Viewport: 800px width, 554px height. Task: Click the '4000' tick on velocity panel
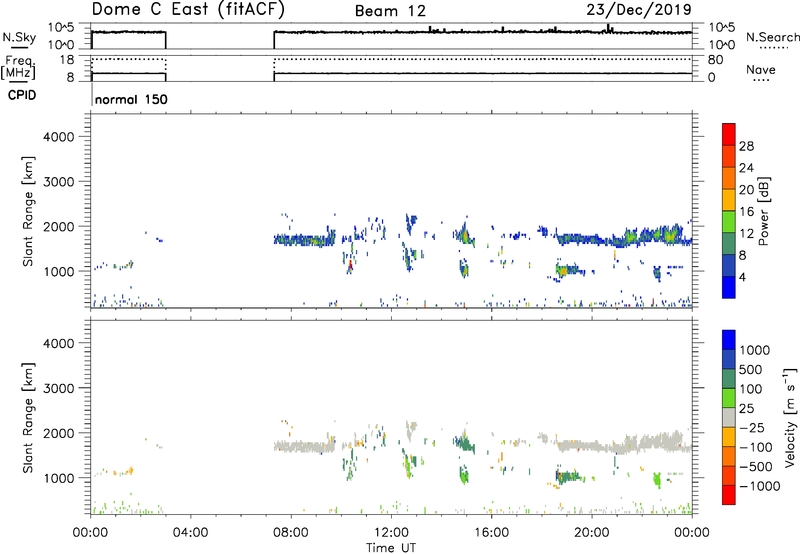[x=58, y=343]
